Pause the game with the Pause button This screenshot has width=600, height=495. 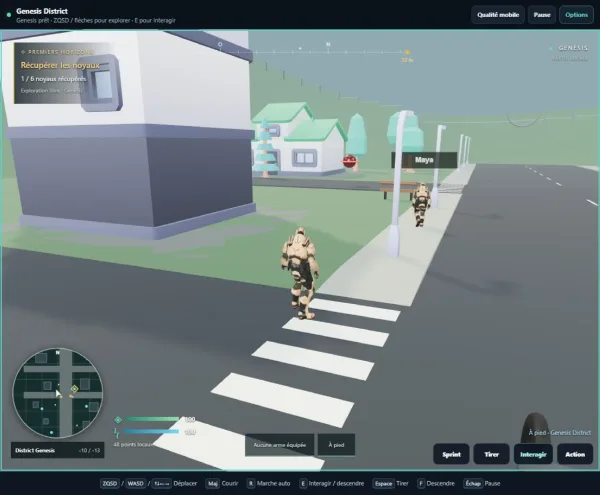pos(541,15)
